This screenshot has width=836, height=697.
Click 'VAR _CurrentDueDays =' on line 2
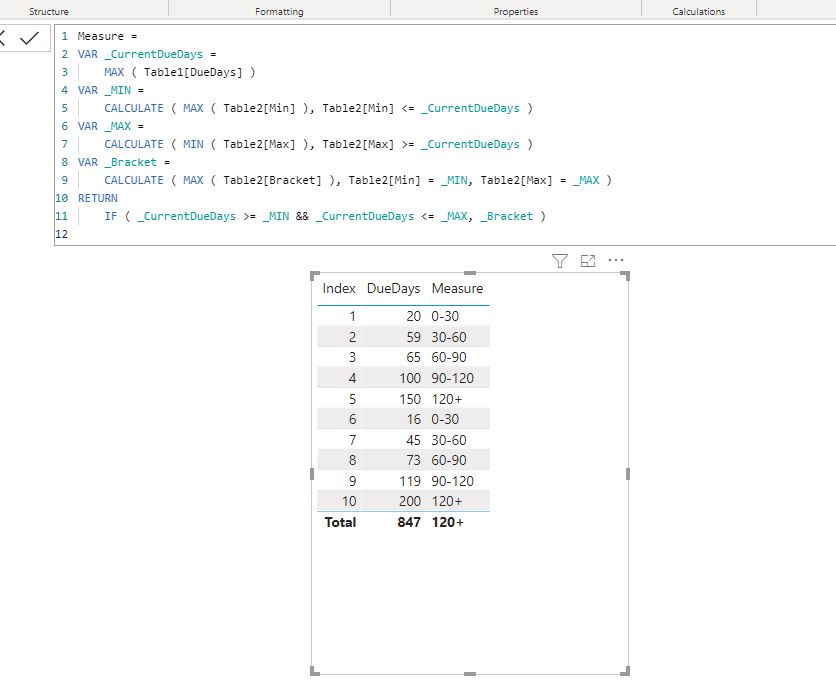147,54
